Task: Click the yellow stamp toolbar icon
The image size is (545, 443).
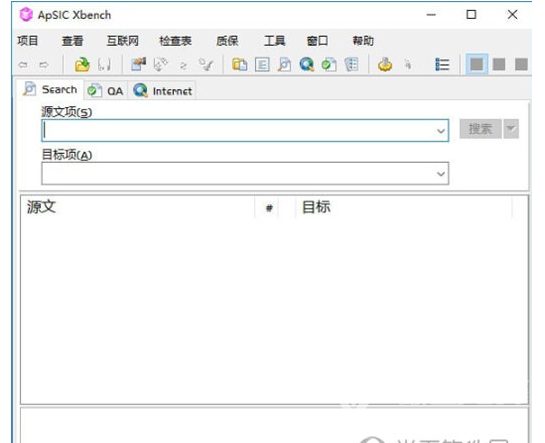Action: coord(385,65)
